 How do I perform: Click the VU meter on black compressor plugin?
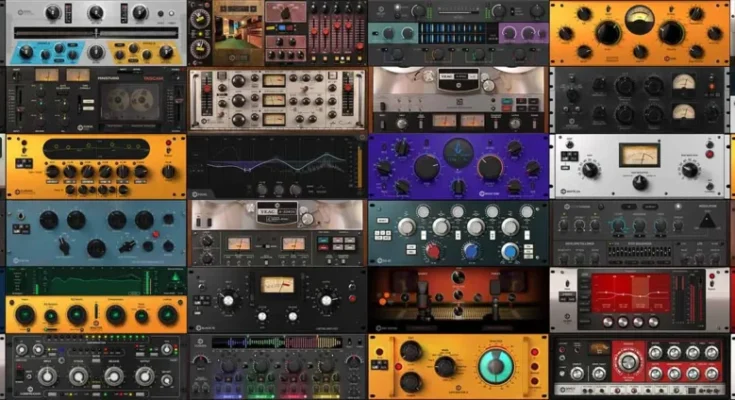tap(277, 284)
